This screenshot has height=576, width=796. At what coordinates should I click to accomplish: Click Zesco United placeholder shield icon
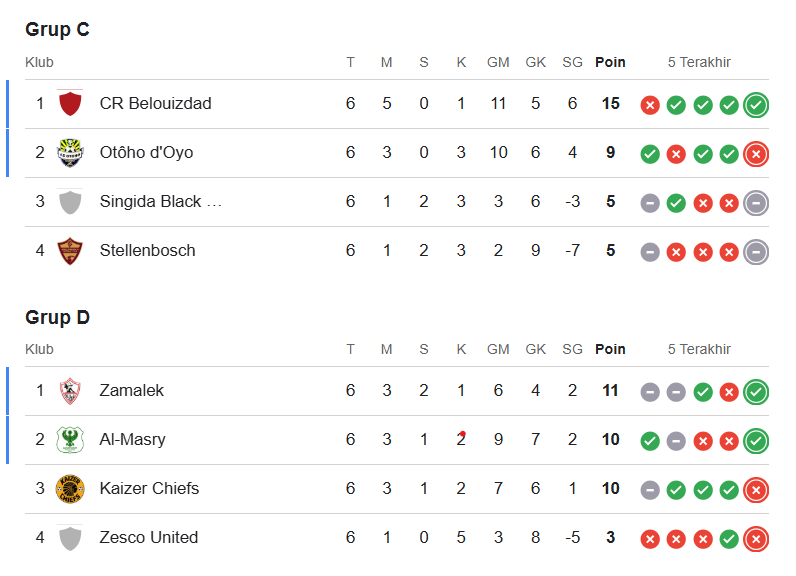(70, 537)
